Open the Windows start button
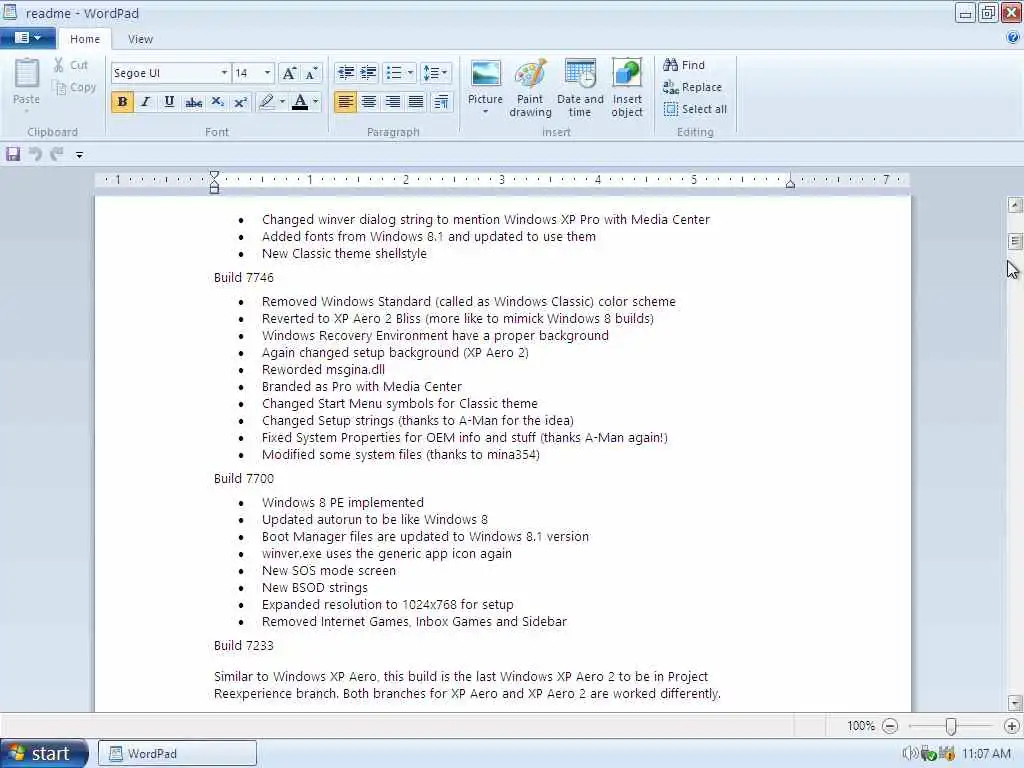The width and height of the screenshot is (1024, 768). tap(43, 754)
